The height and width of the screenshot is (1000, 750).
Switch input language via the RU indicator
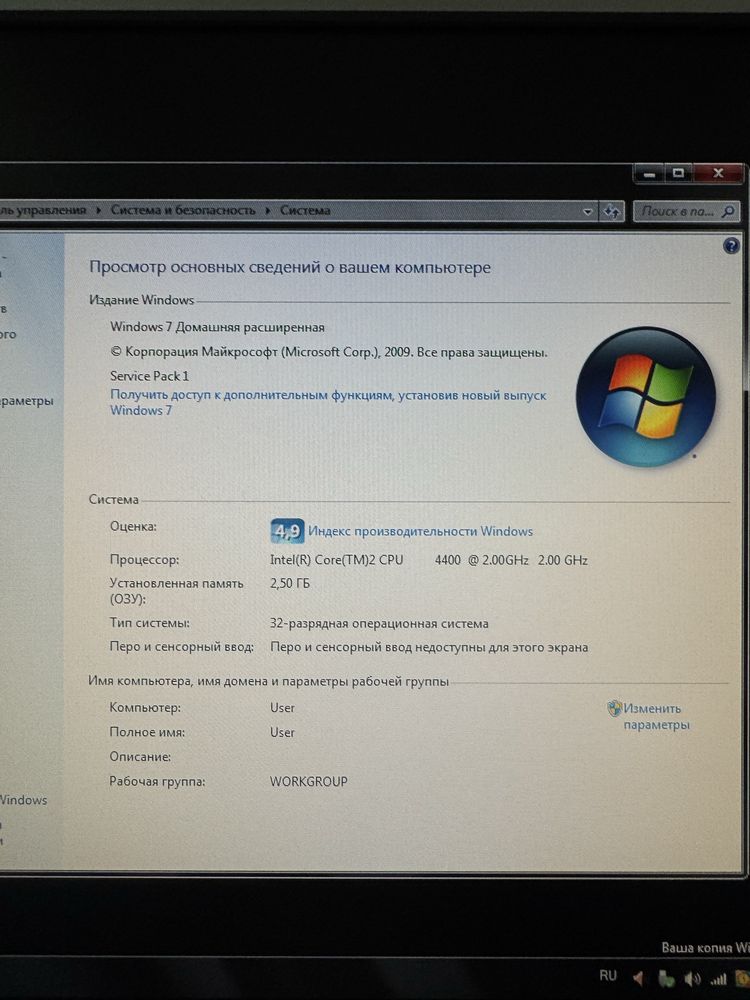[608, 976]
